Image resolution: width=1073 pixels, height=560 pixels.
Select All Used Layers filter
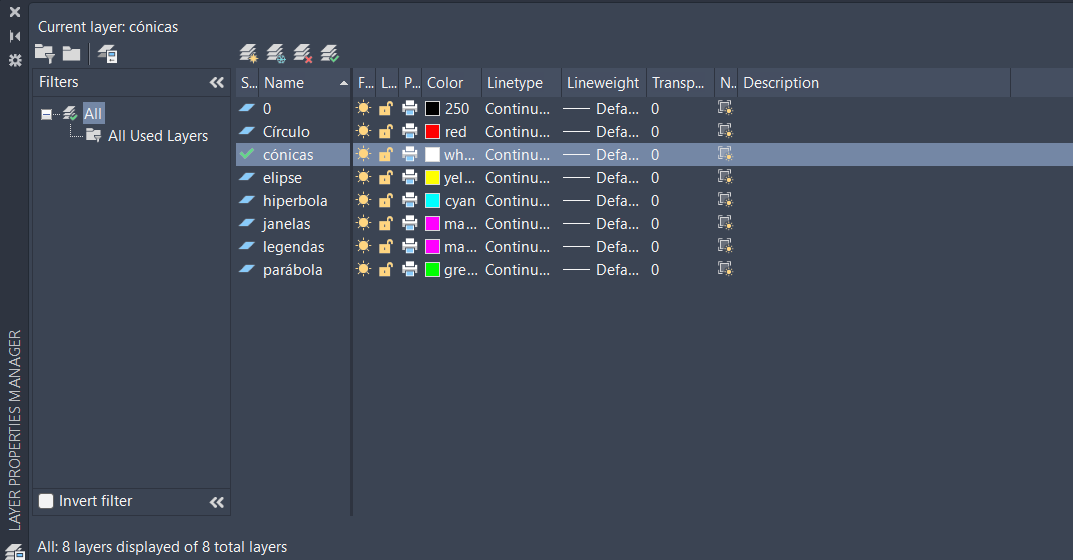coord(157,136)
